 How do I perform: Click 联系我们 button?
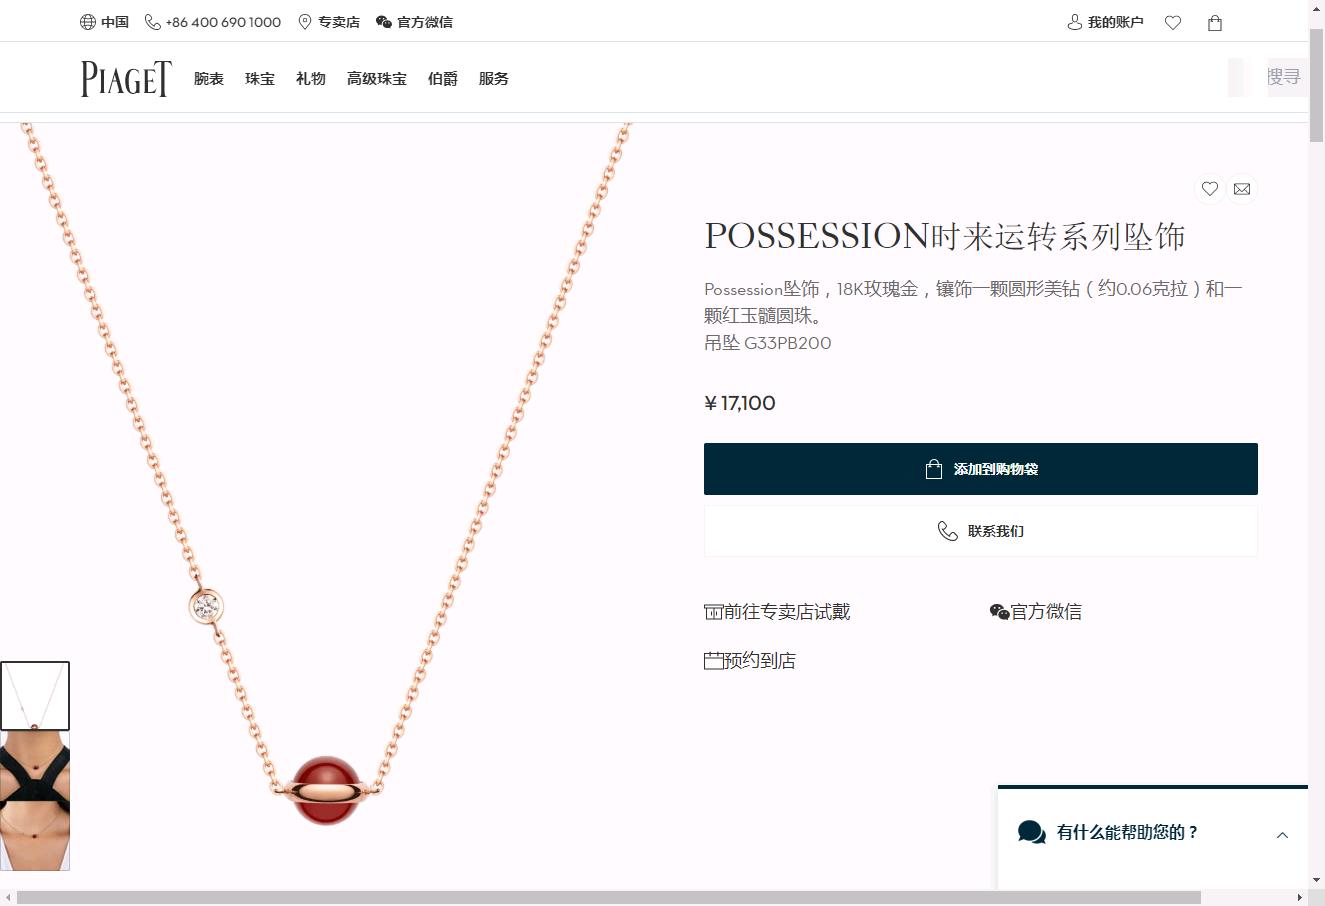[x=980, y=531]
